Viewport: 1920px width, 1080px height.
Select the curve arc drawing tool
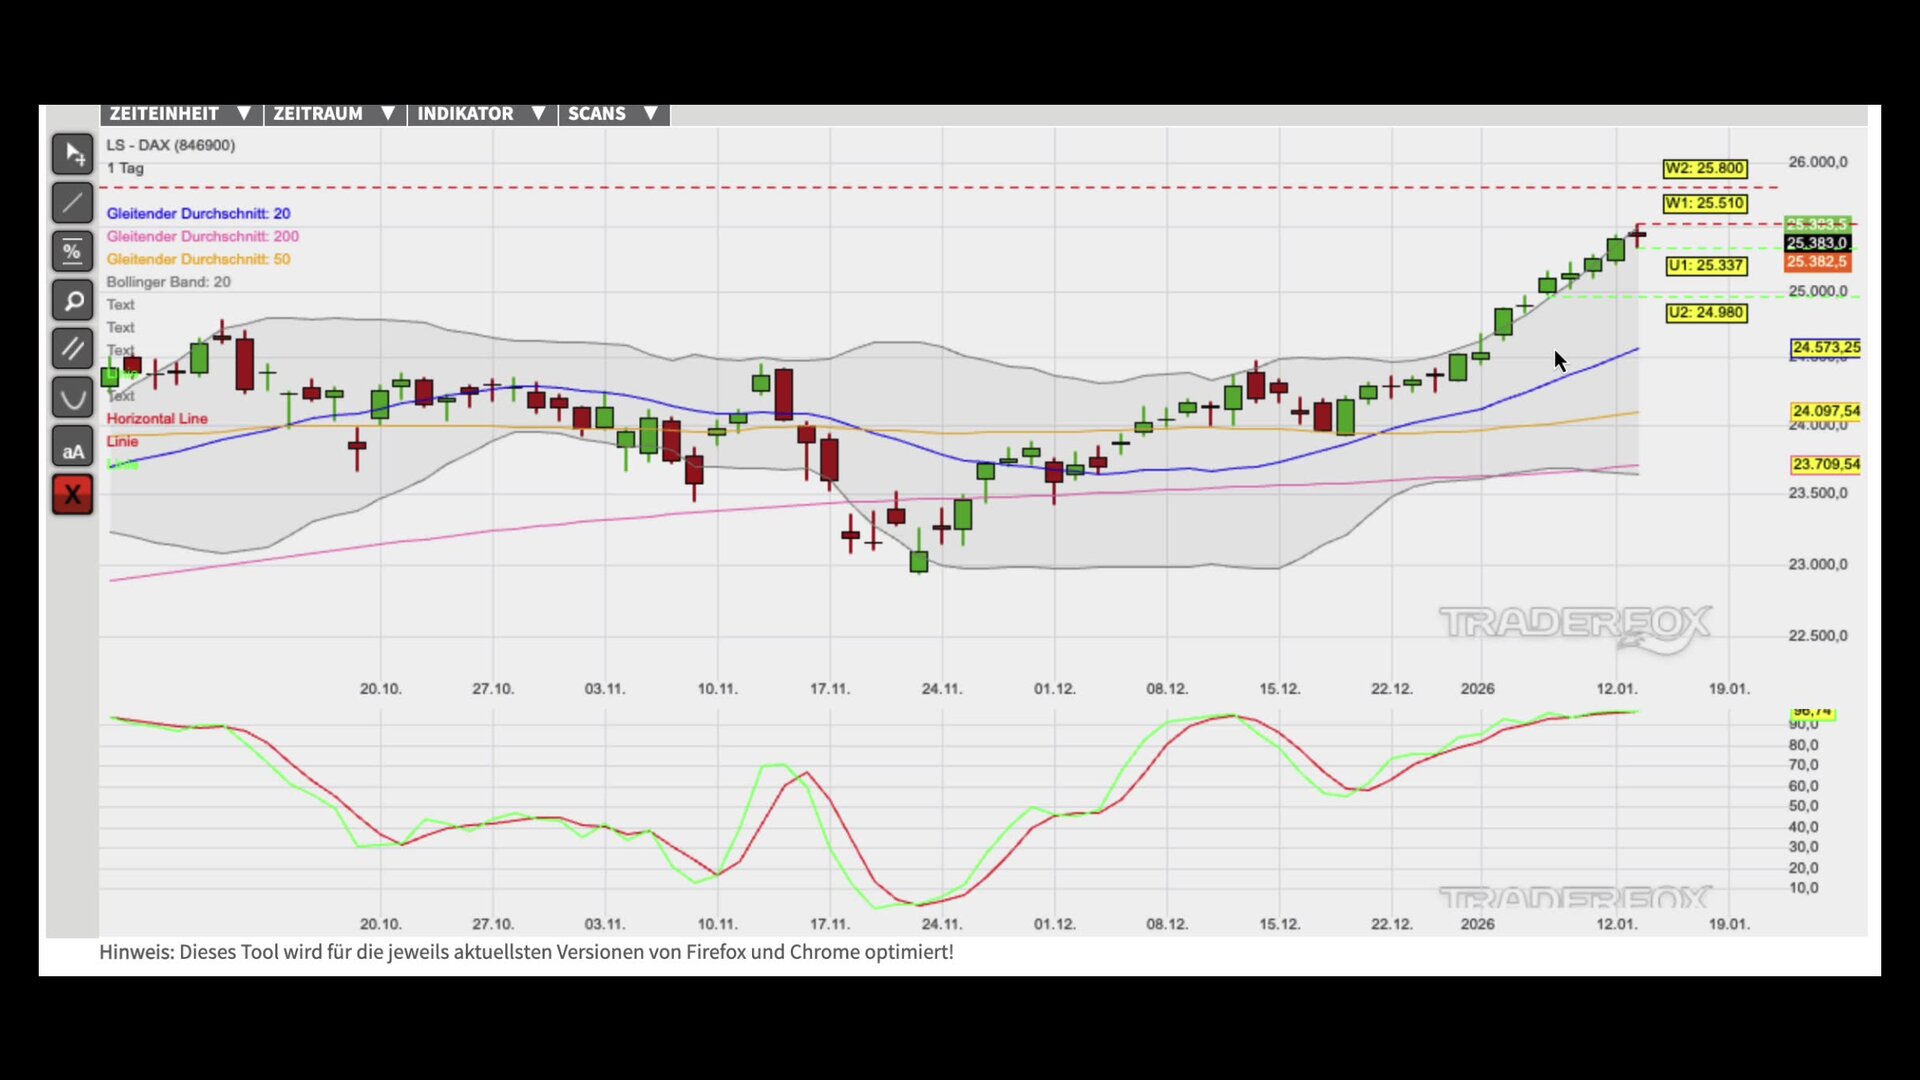(x=72, y=398)
